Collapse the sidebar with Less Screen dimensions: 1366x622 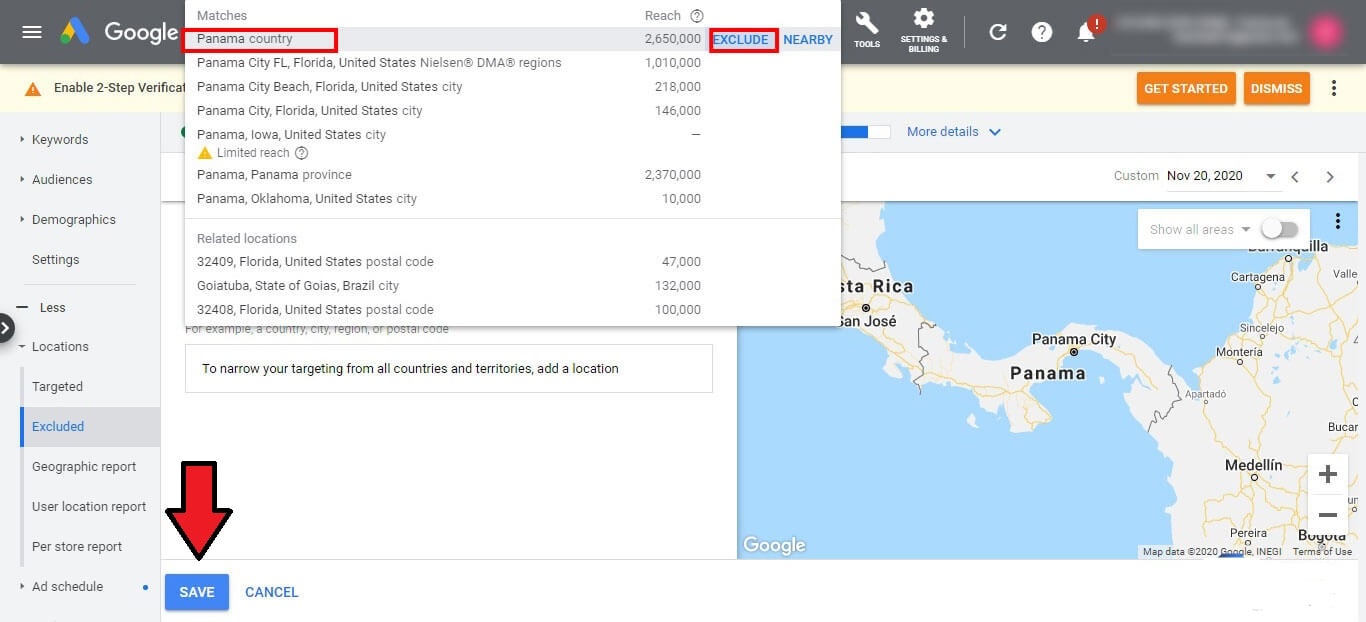52,308
